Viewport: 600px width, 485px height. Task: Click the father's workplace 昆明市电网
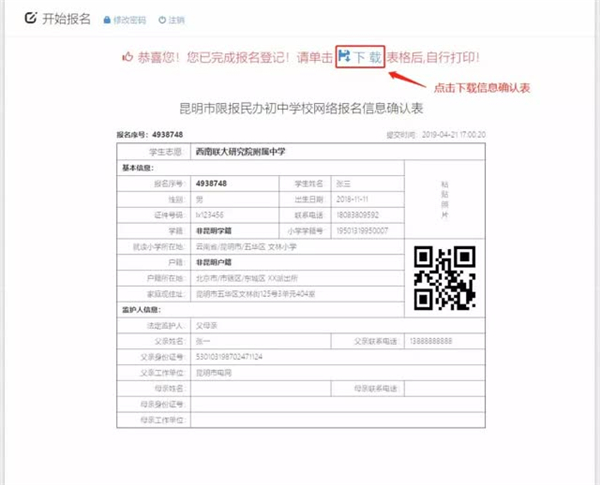[x=214, y=373]
